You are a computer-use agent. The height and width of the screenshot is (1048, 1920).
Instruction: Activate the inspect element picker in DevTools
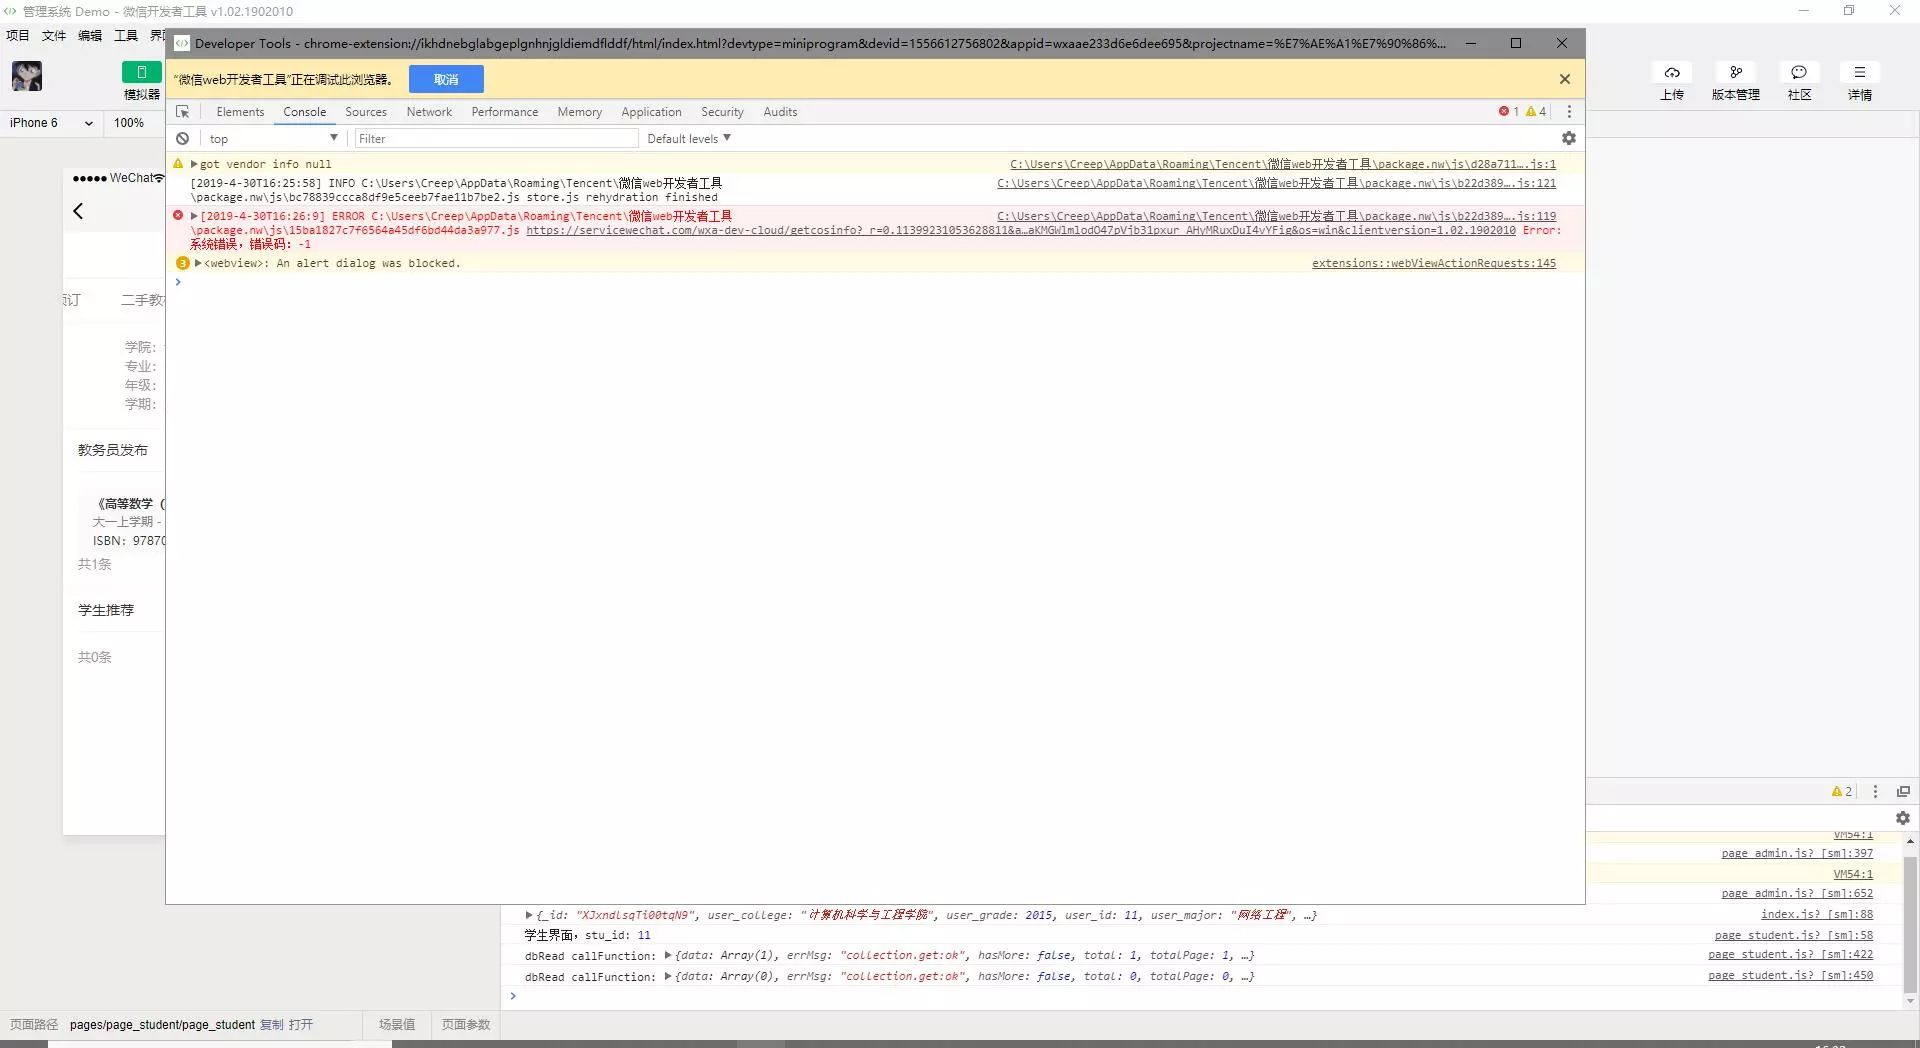[x=182, y=112]
